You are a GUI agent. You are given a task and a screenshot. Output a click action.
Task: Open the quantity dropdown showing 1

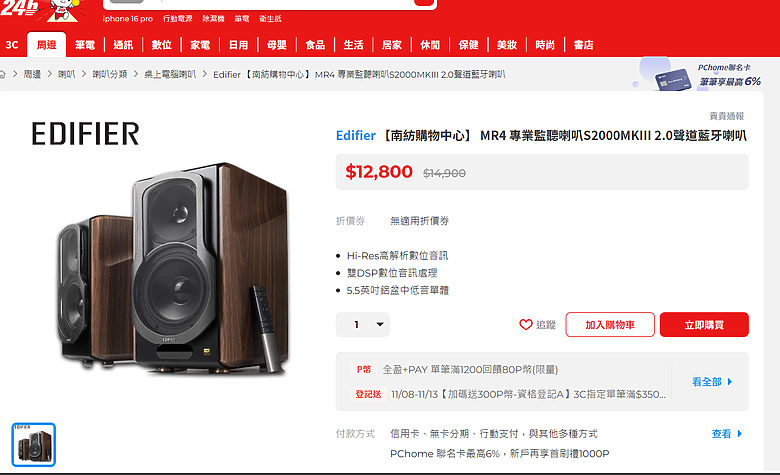(x=363, y=325)
